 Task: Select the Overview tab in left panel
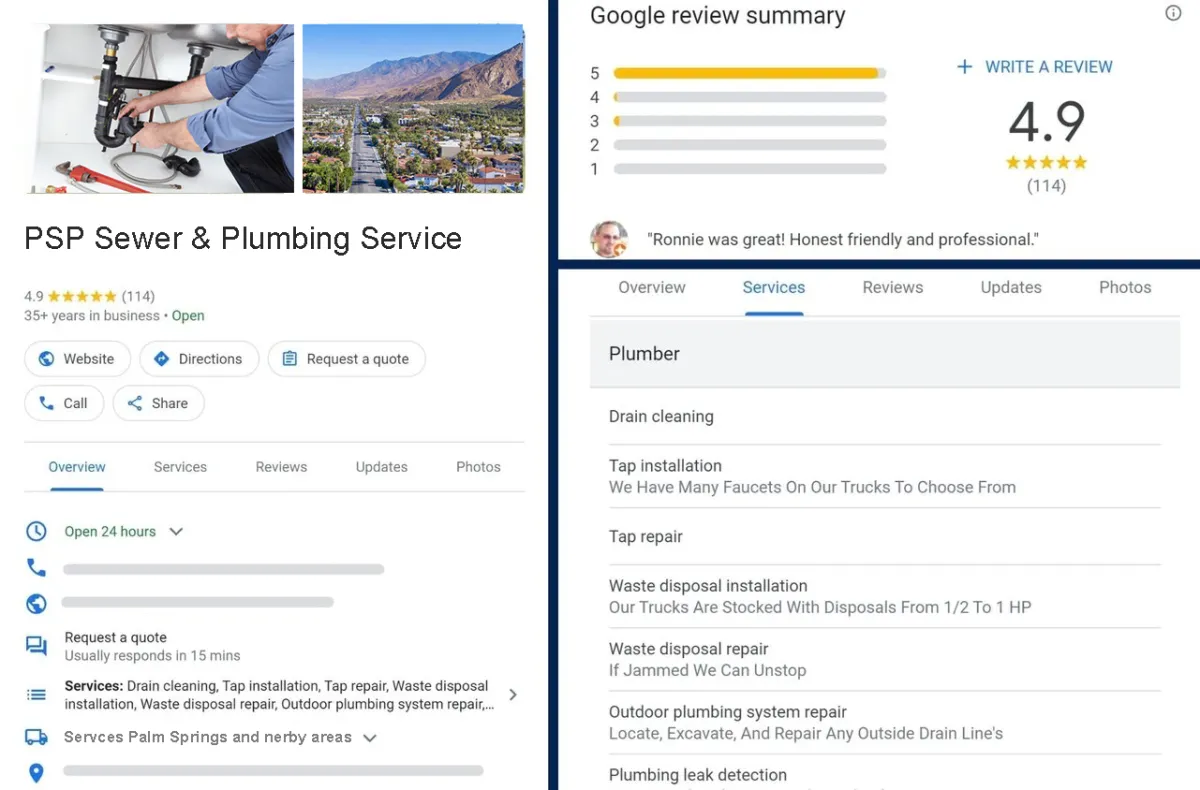click(77, 467)
